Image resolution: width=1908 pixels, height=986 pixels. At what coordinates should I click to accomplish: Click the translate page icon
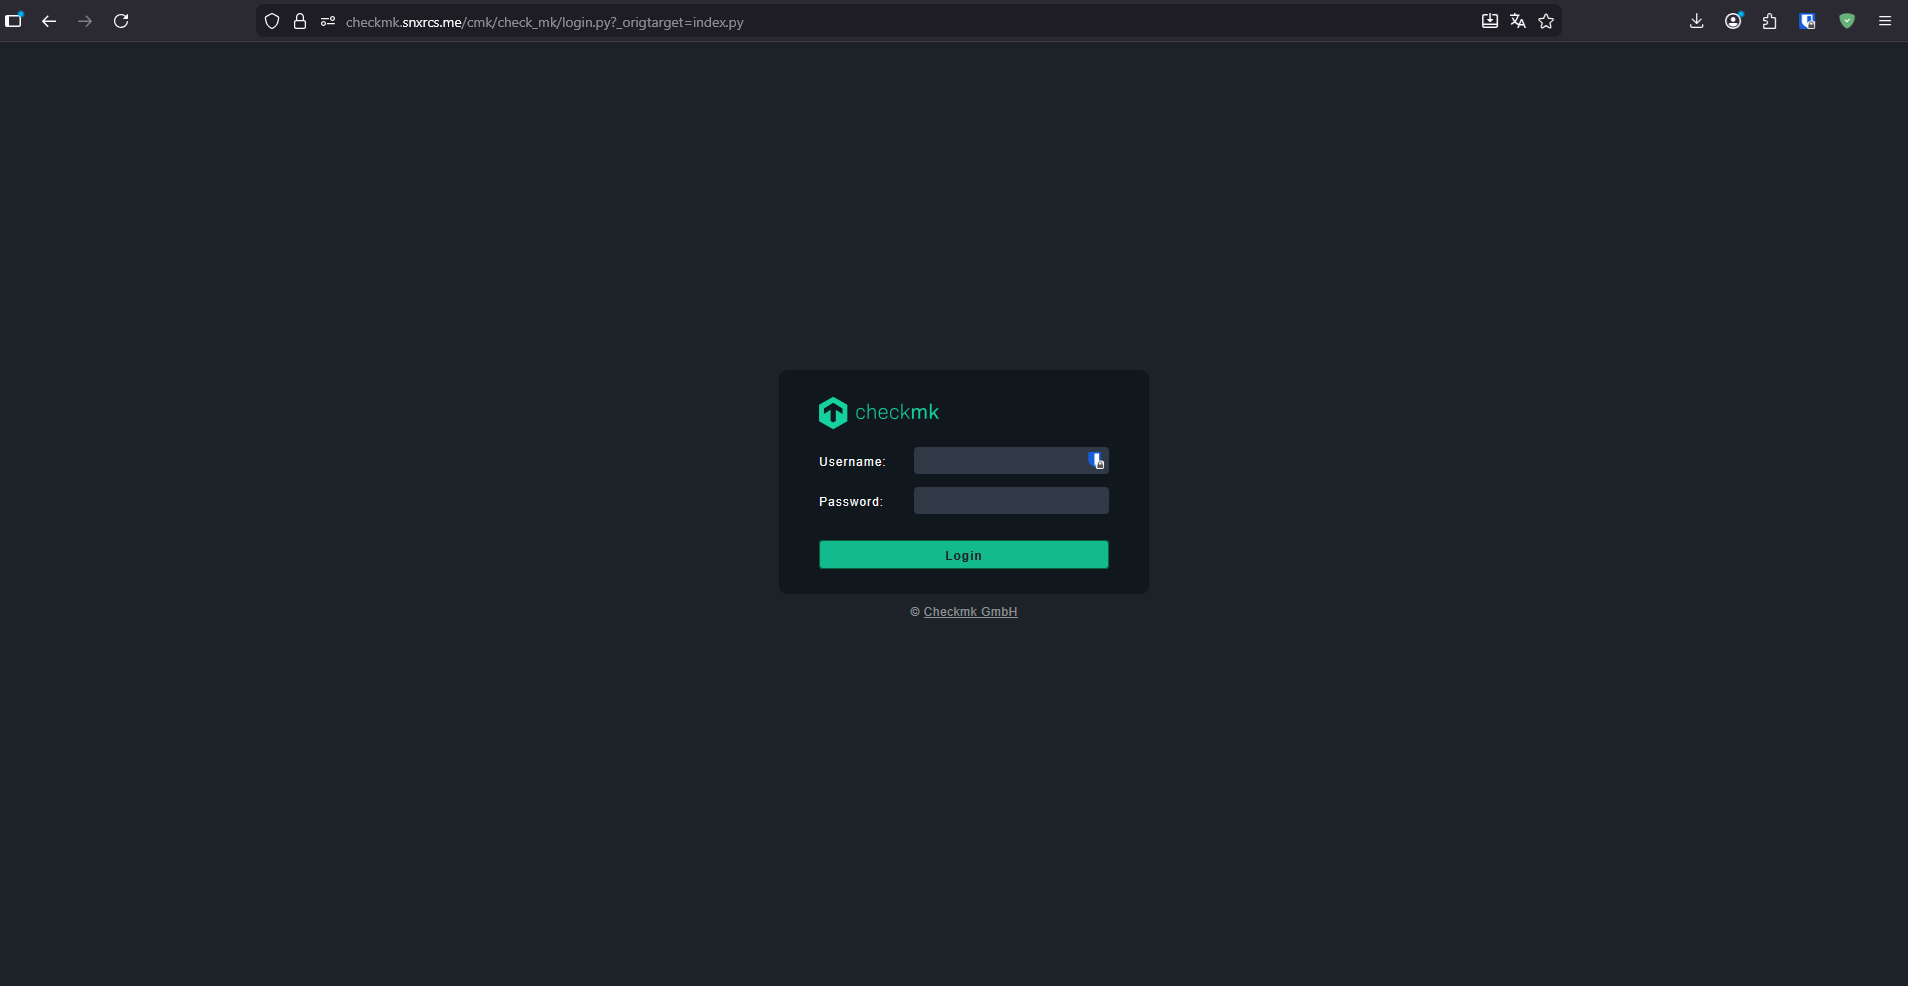tap(1517, 21)
